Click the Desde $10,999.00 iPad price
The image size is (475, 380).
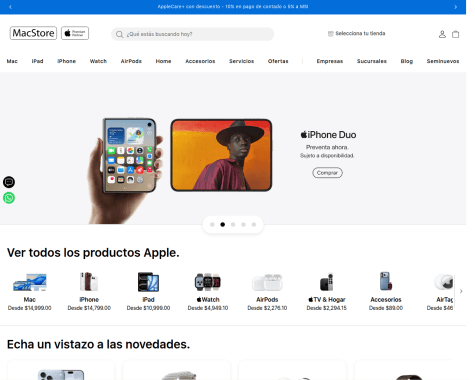[148, 308]
